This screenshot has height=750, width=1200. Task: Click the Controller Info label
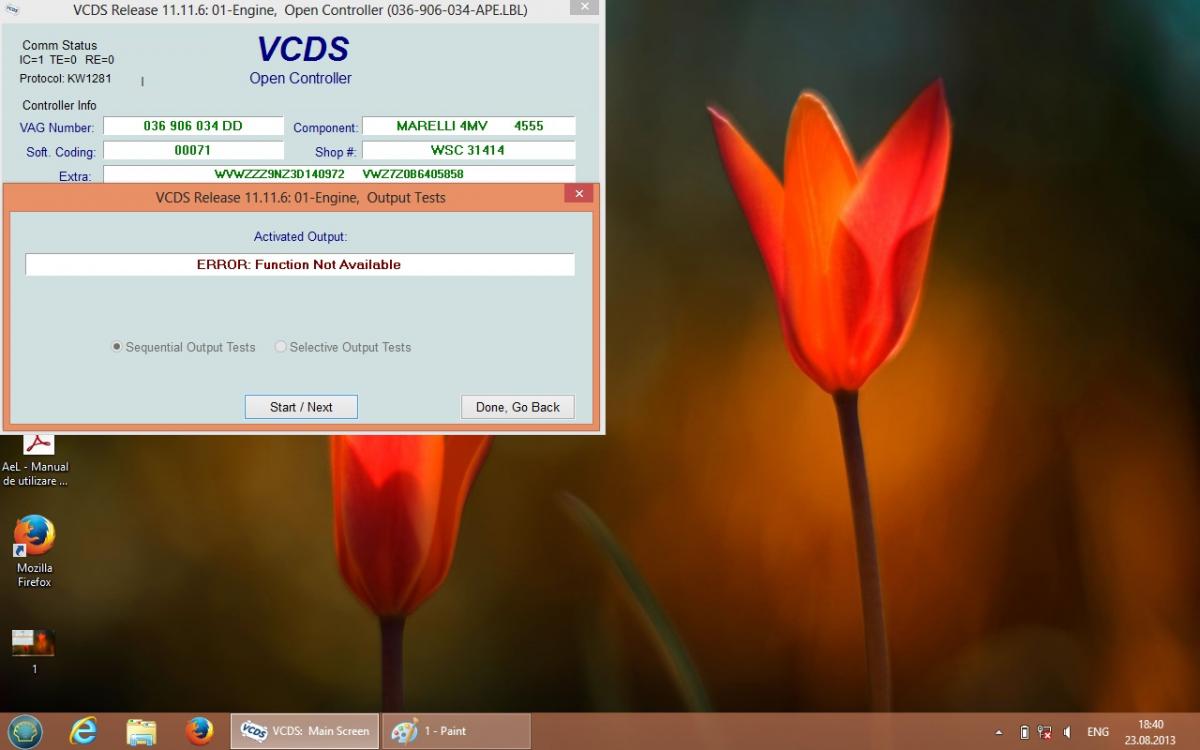[x=60, y=105]
